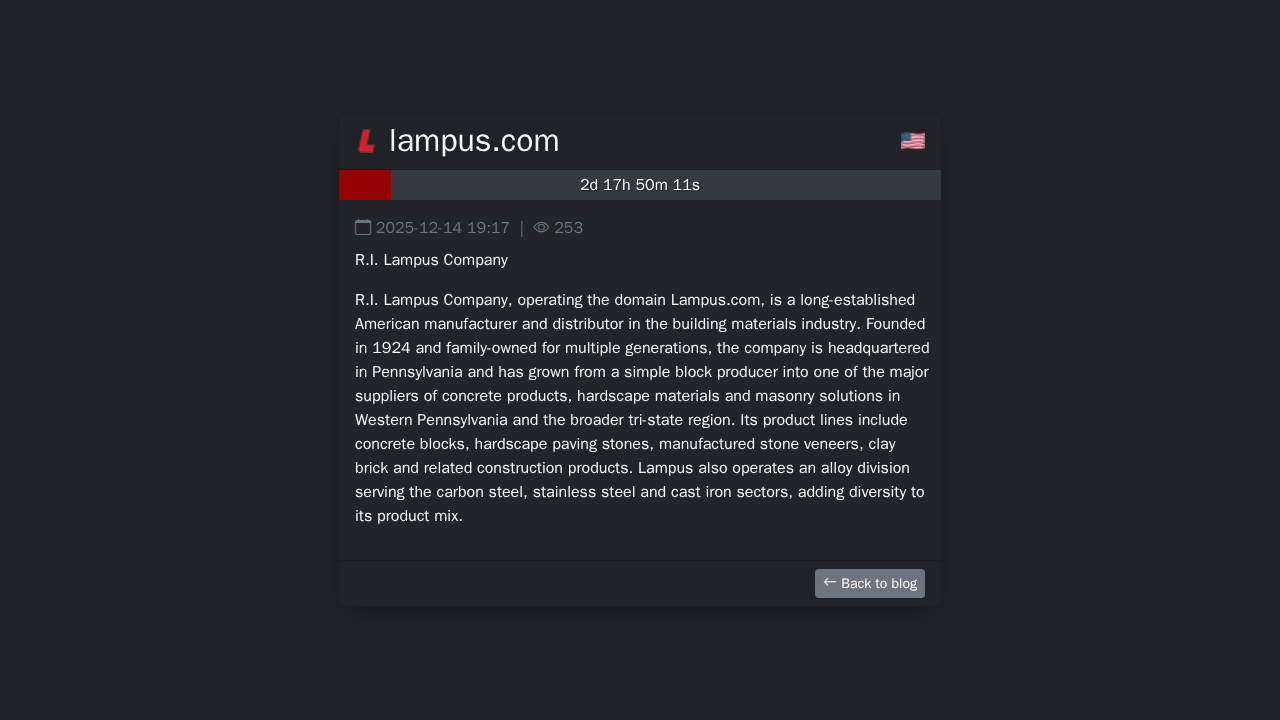Click the lampus.com title heading
The height and width of the screenshot is (720, 1280).
[x=474, y=141]
